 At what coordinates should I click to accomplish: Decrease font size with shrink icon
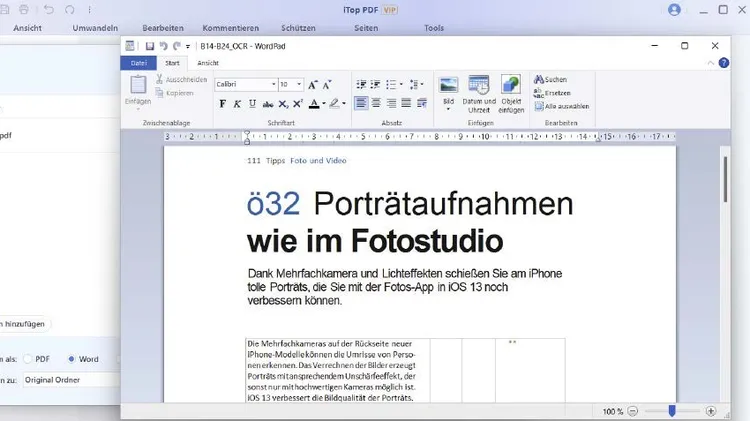coord(327,85)
